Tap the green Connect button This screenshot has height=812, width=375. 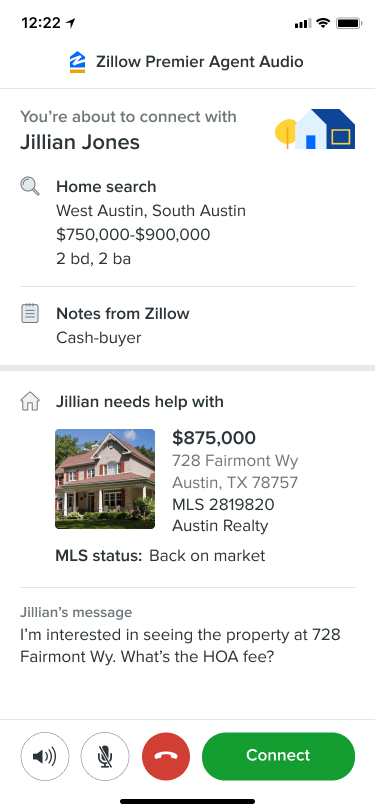[278, 756]
